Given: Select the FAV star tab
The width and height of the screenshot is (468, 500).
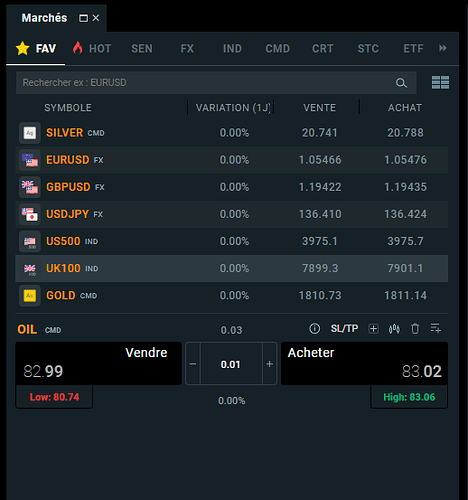Looking at the screenshot, I should point(36,49).
